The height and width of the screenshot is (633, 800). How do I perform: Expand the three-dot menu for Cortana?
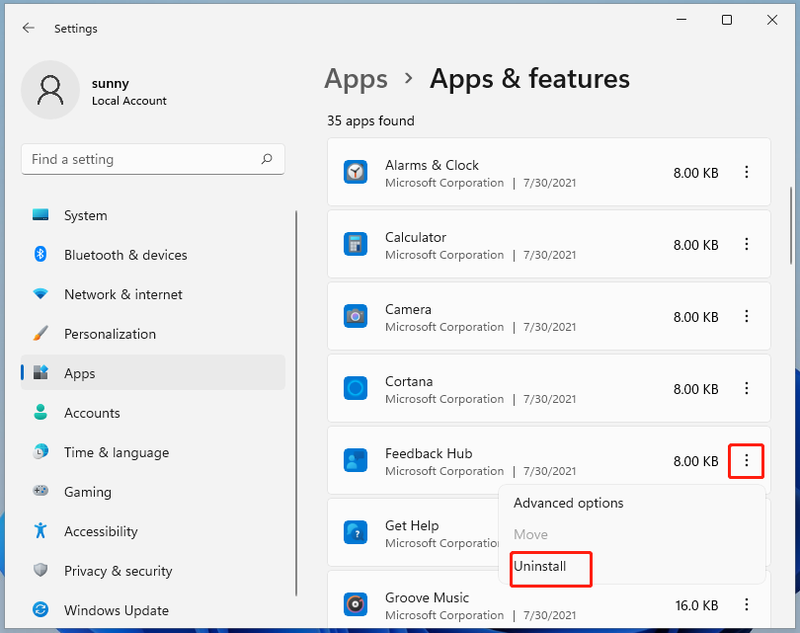[746, 388]
